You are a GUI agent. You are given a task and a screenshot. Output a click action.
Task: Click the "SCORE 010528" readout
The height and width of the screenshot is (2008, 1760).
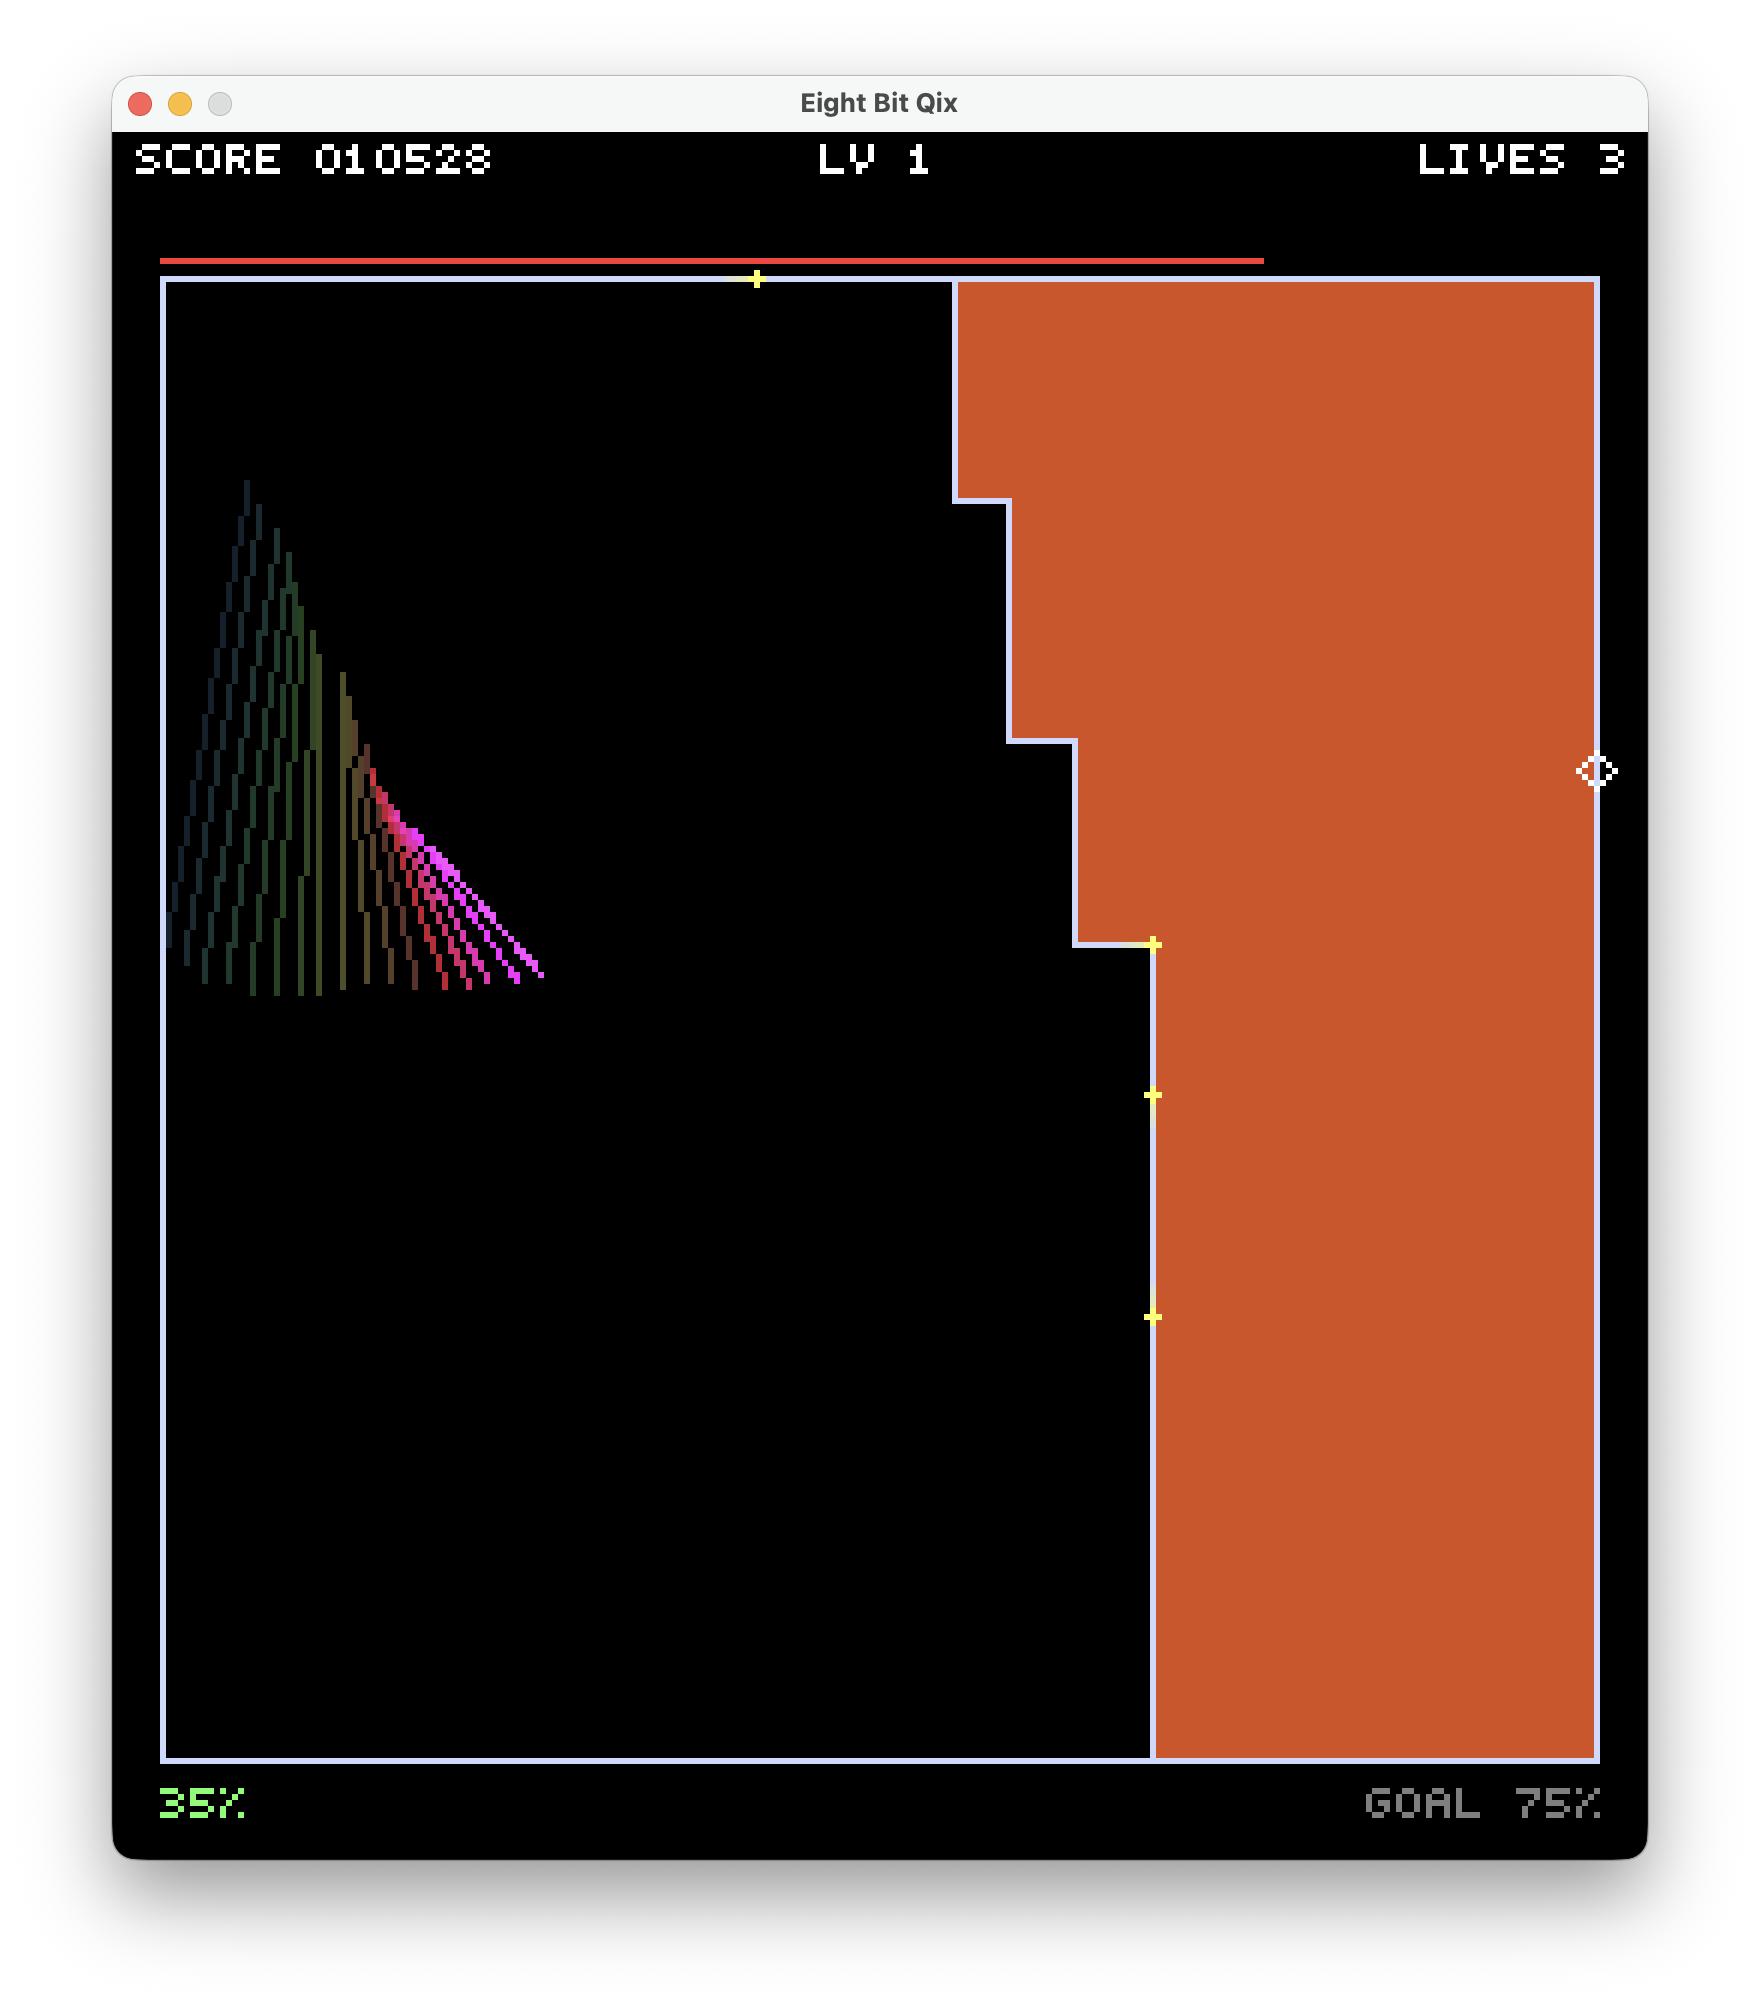pos(313,160)
